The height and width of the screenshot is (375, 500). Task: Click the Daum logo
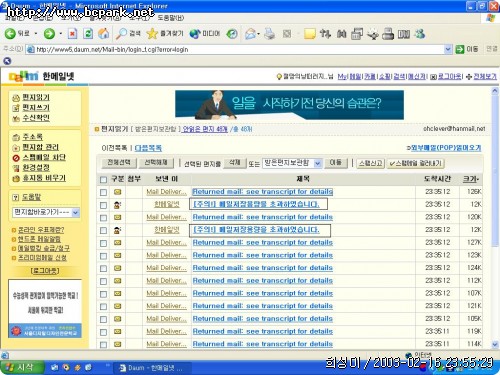23,77
